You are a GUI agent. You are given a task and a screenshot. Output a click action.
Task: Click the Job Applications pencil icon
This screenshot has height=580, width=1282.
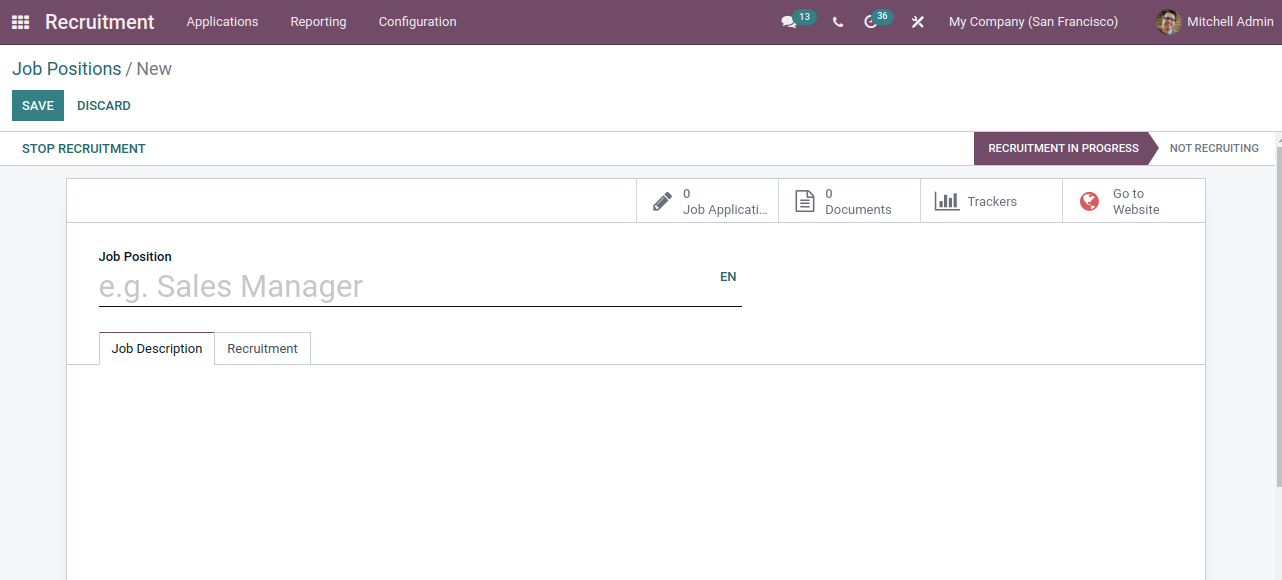[x=662, y=201]
